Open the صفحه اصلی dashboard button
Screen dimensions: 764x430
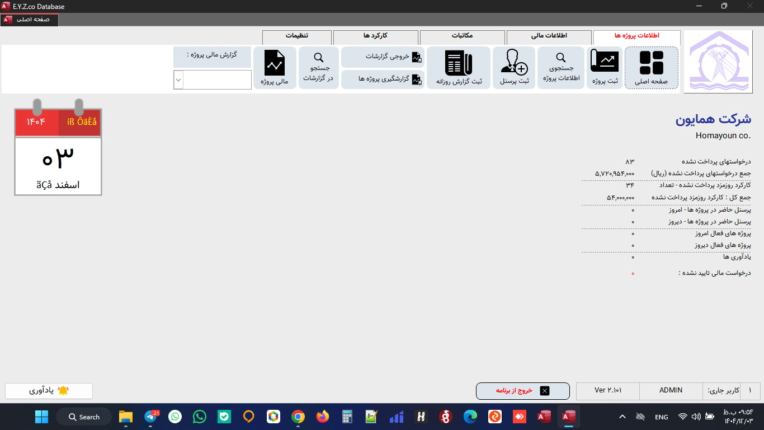tap(651, 68)
